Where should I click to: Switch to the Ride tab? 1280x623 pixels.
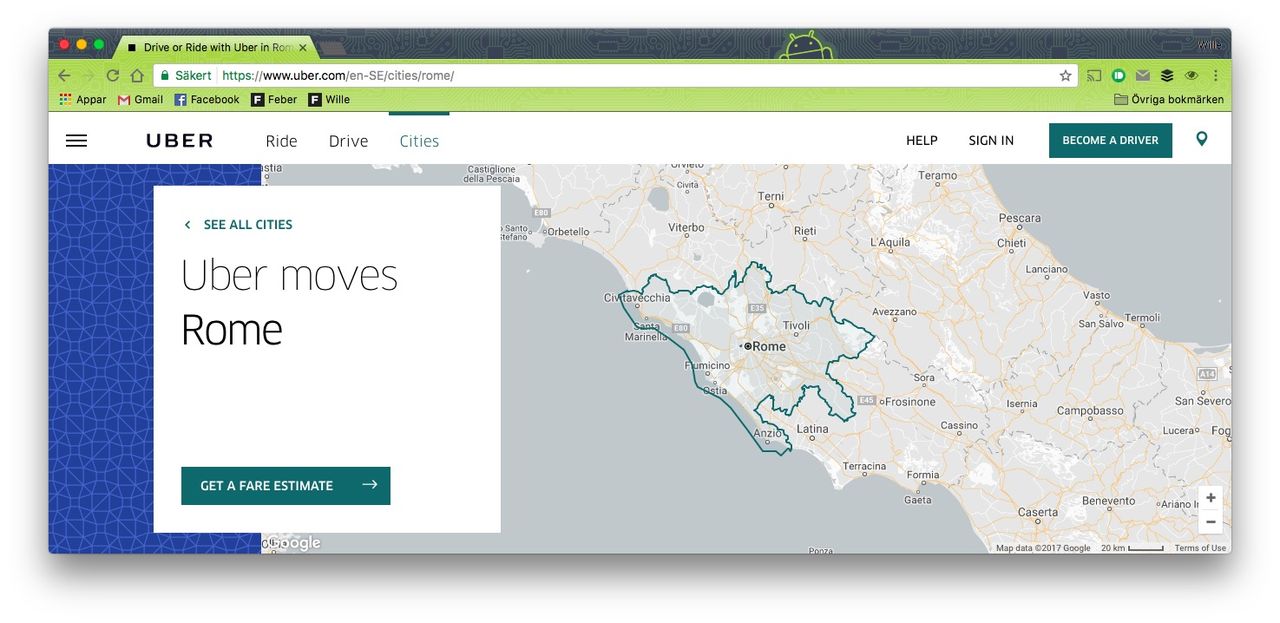(x=281, y=140)
